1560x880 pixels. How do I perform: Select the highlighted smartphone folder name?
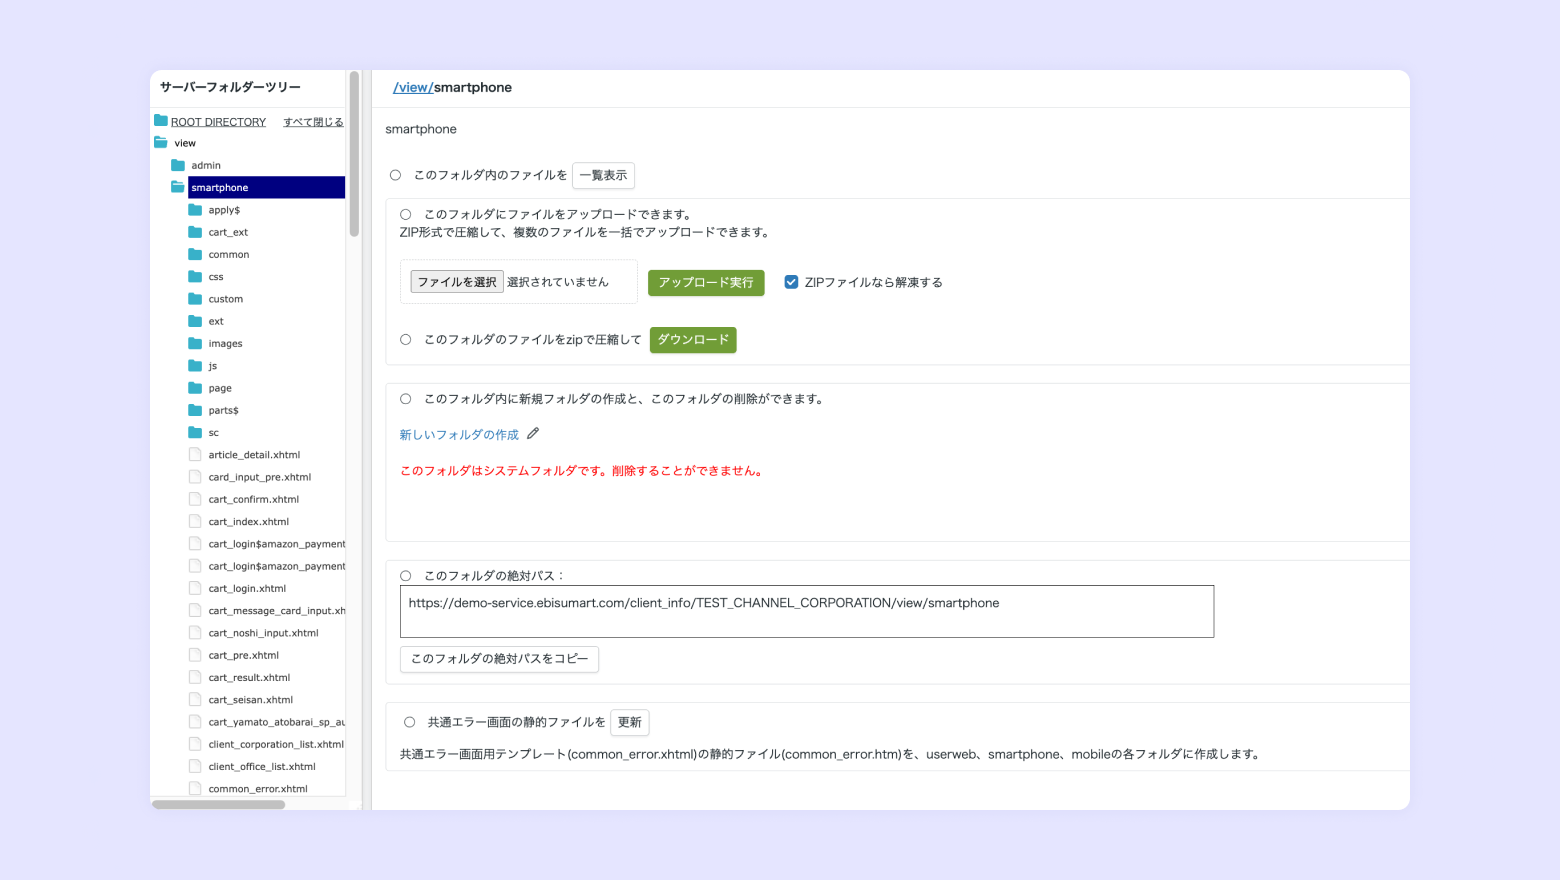click(x=220, y=188)
